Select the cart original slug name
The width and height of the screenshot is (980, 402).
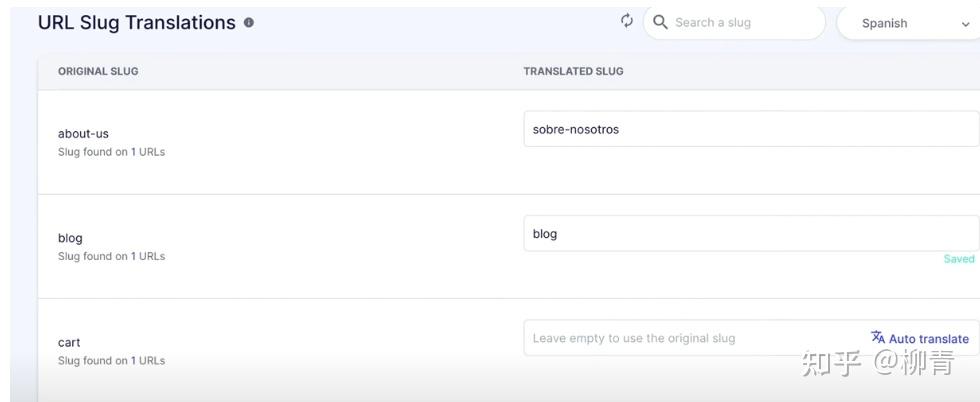[x=69, y=342]
